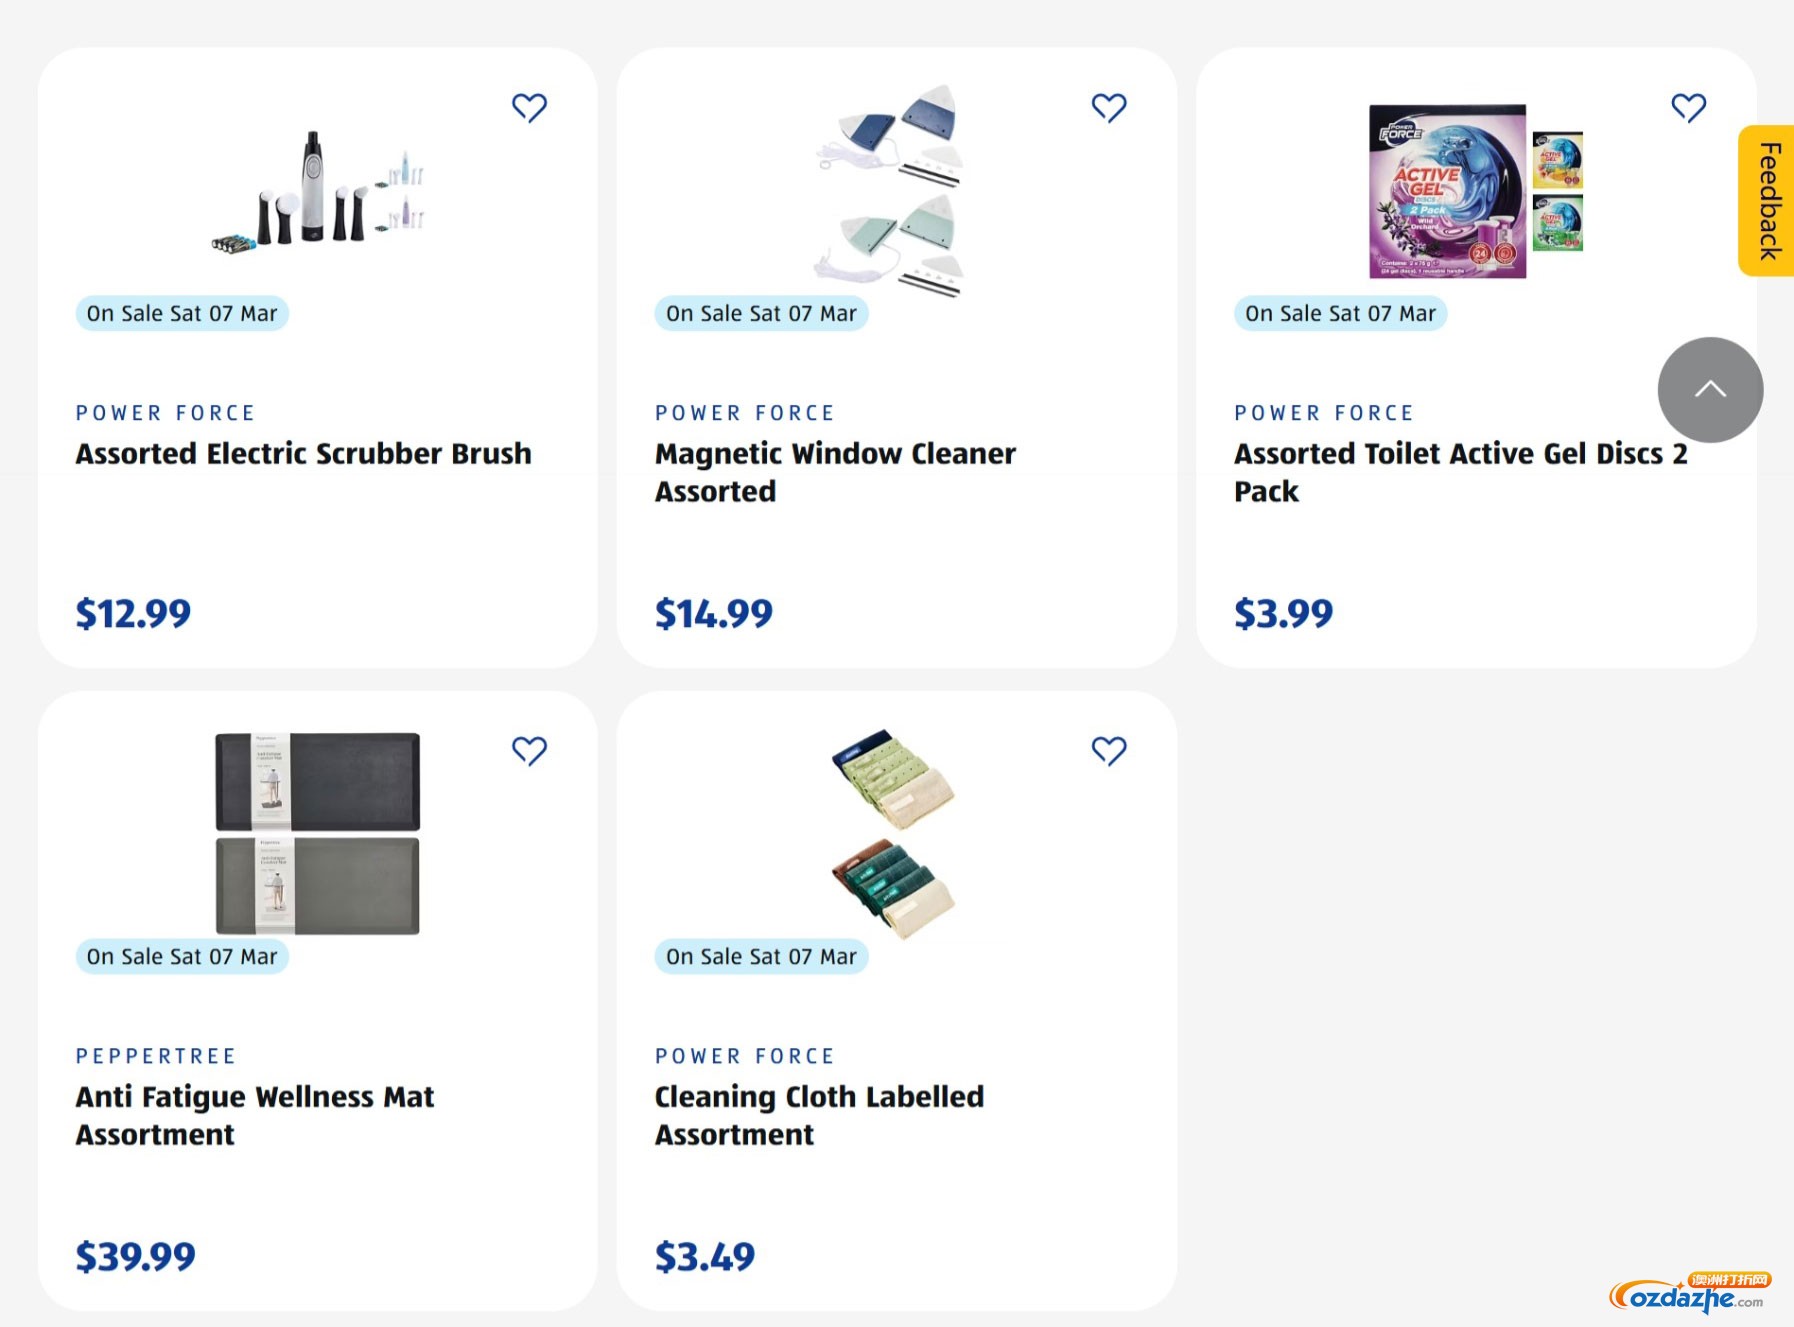Image resolution: width=1794 pixels, height=1327 pixels.
Task: Click heart icon on Cleaning Cloth card
Action: 1108,750
